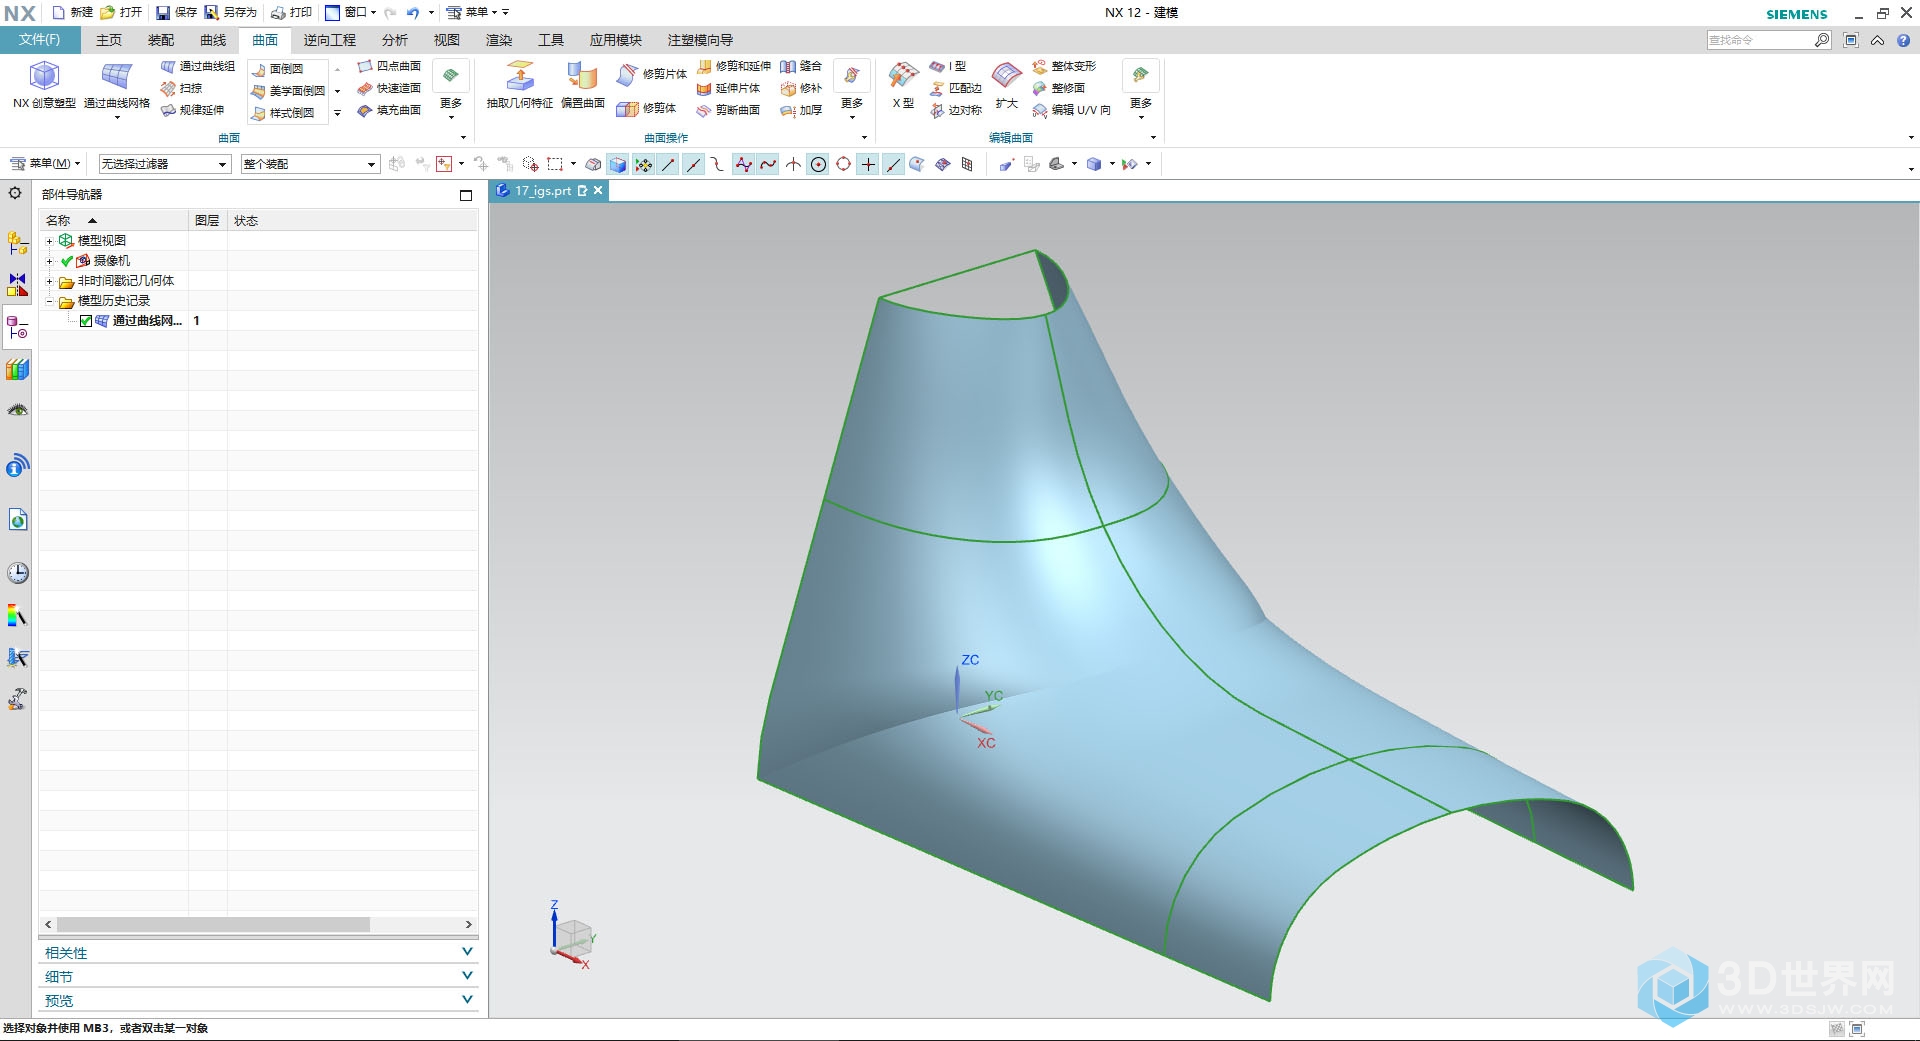The height and width of the screenshot is (1041, 1920).
Task: Select the 填充曲面 tool
Action: [389, 110]
